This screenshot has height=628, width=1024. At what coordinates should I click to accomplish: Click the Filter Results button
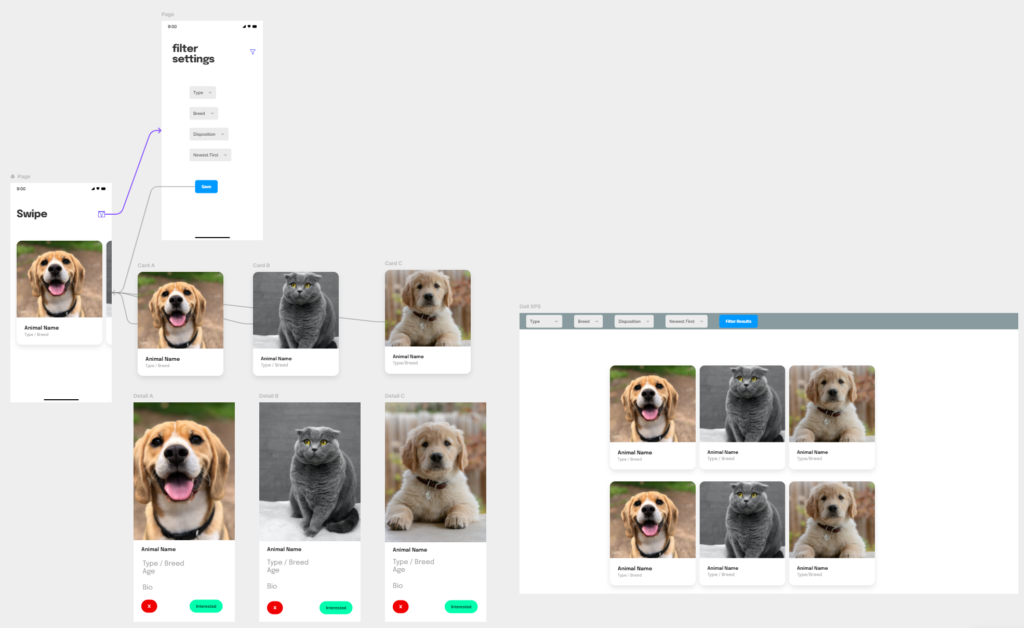738,321
